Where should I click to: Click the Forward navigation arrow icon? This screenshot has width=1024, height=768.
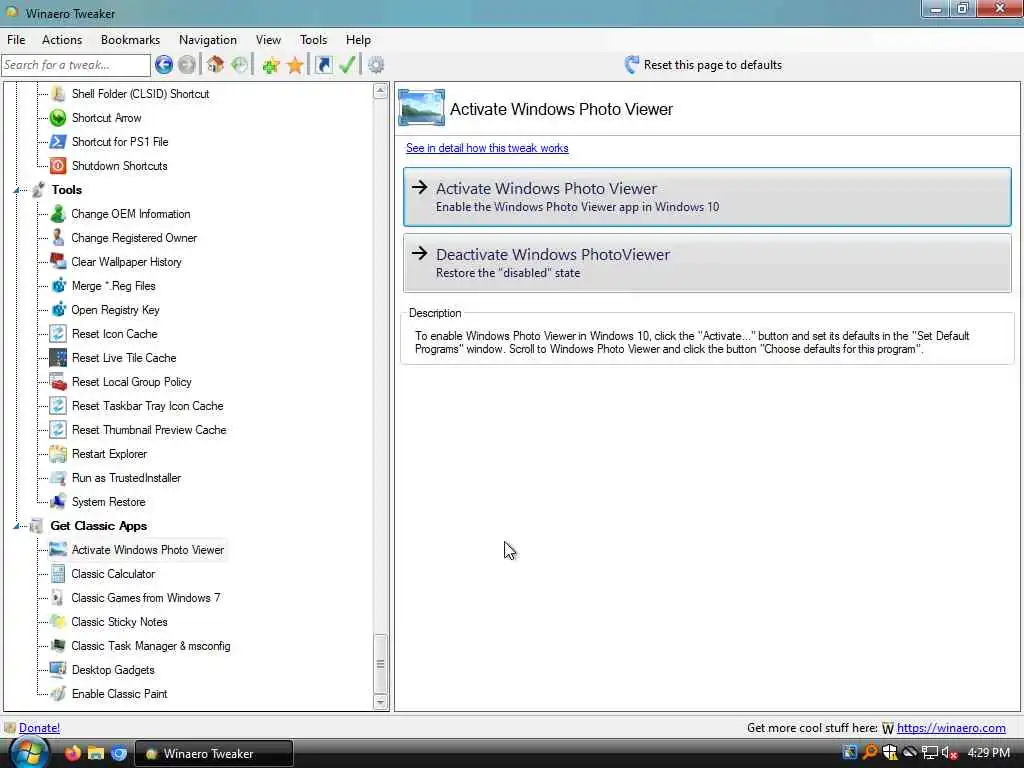tap(187, 65)
